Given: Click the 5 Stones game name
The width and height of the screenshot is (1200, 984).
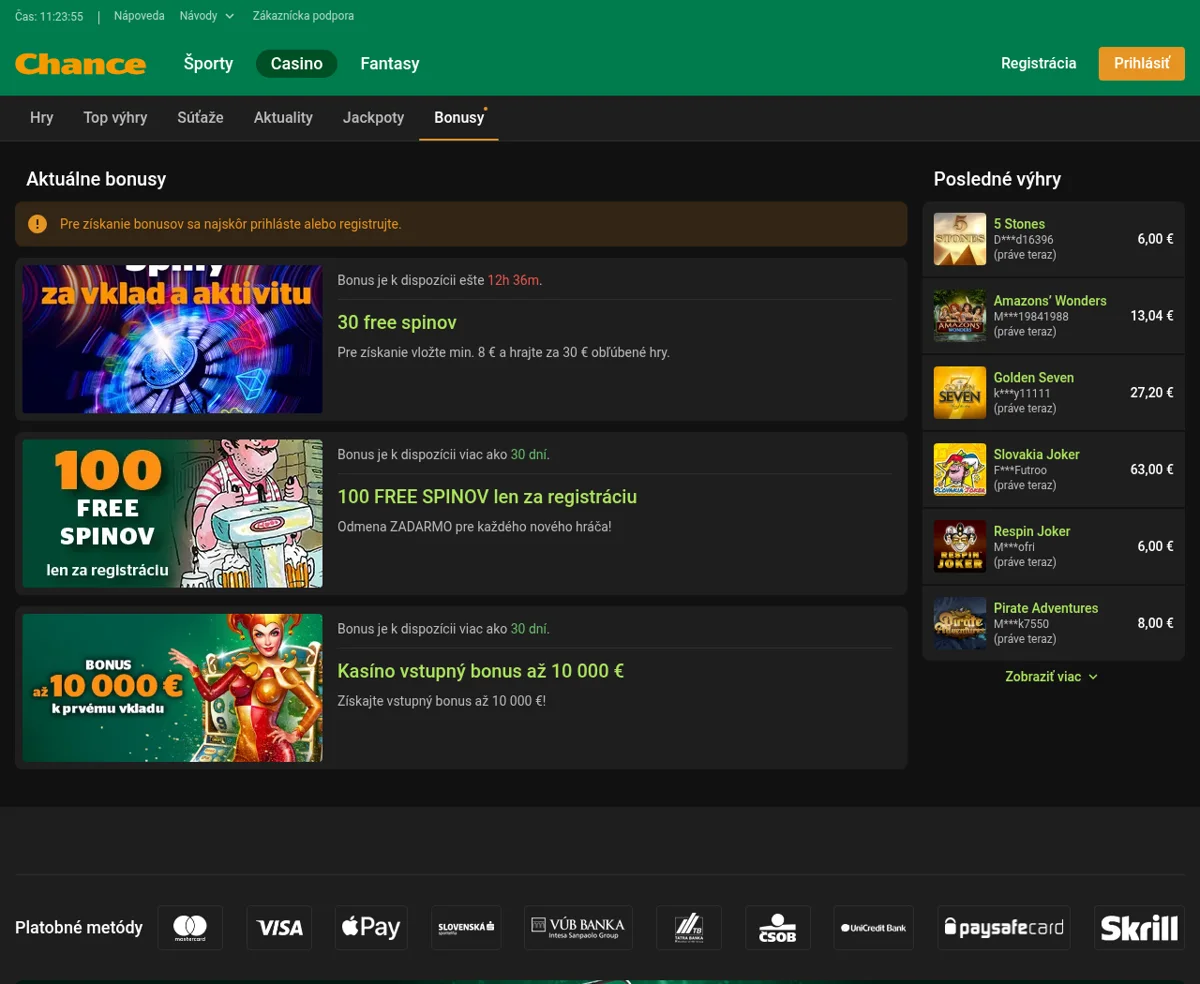Looking at the screenshot, I should (1019, 224).
